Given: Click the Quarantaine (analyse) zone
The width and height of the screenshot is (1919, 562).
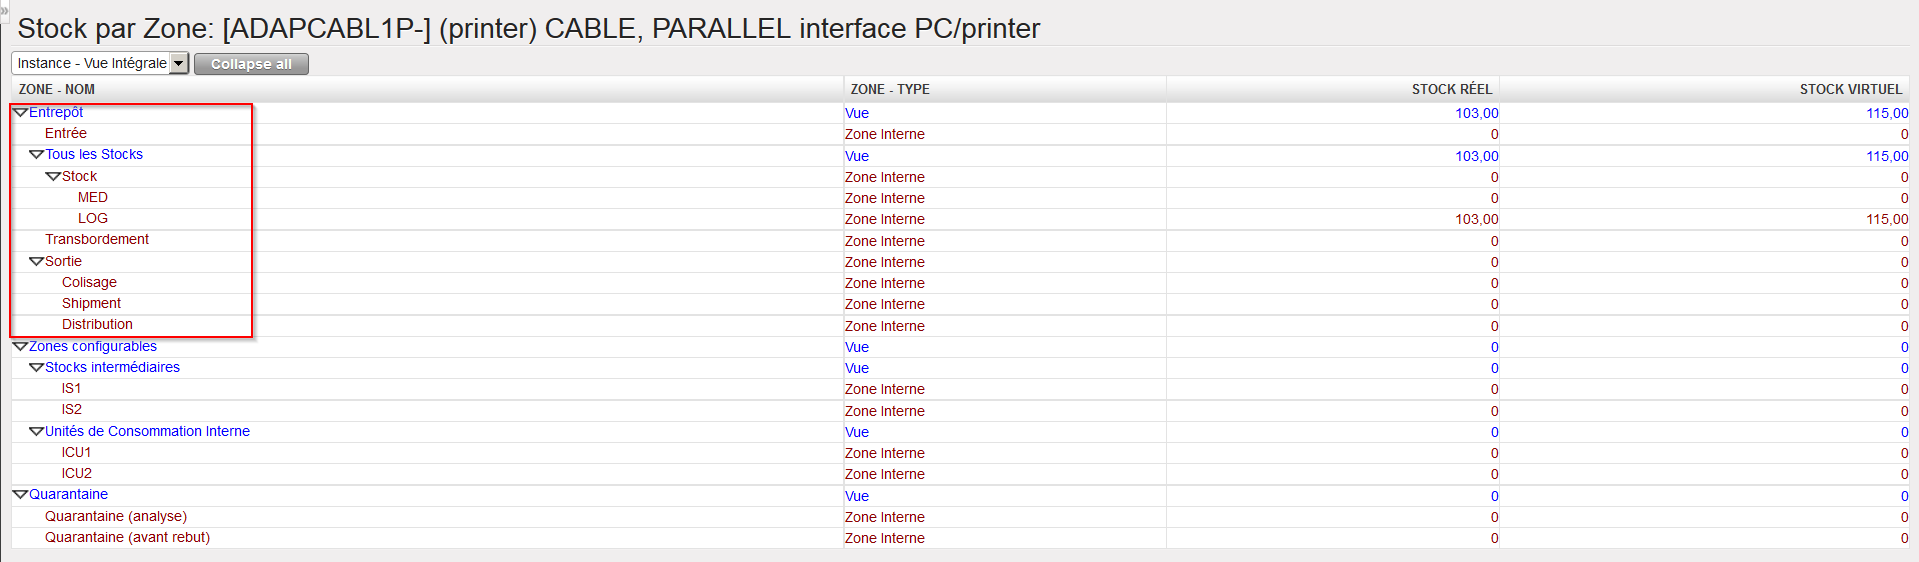Looking at the screenshot, I should [x=116, y=517].
